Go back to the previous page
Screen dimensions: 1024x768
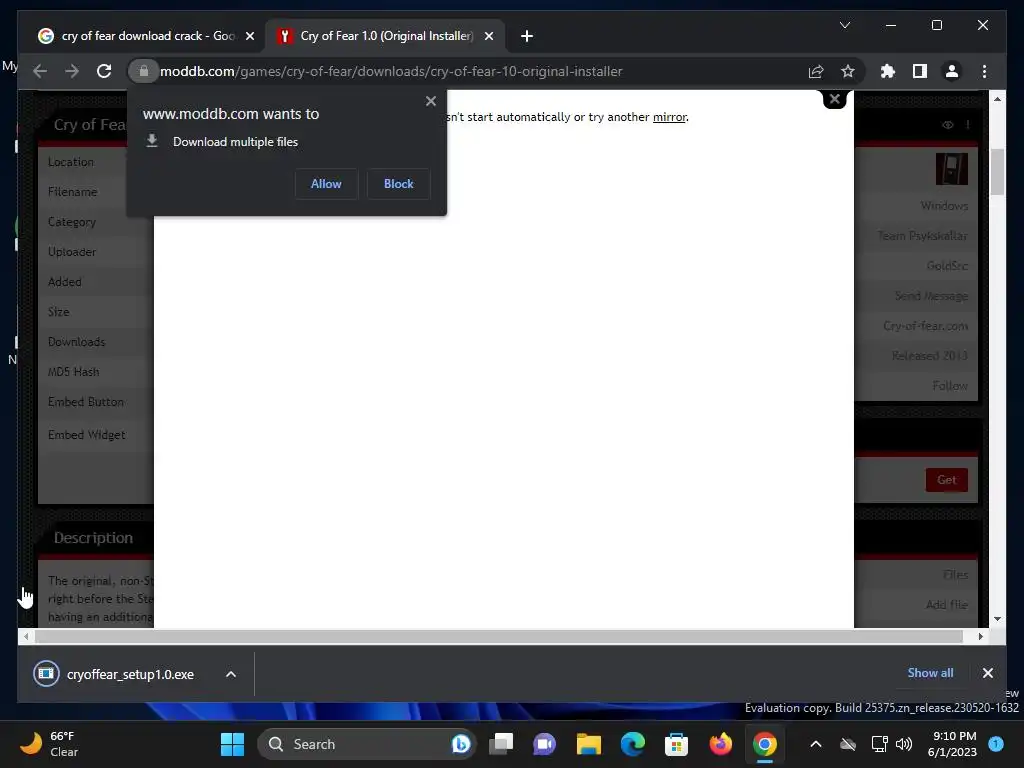(40, 71)
